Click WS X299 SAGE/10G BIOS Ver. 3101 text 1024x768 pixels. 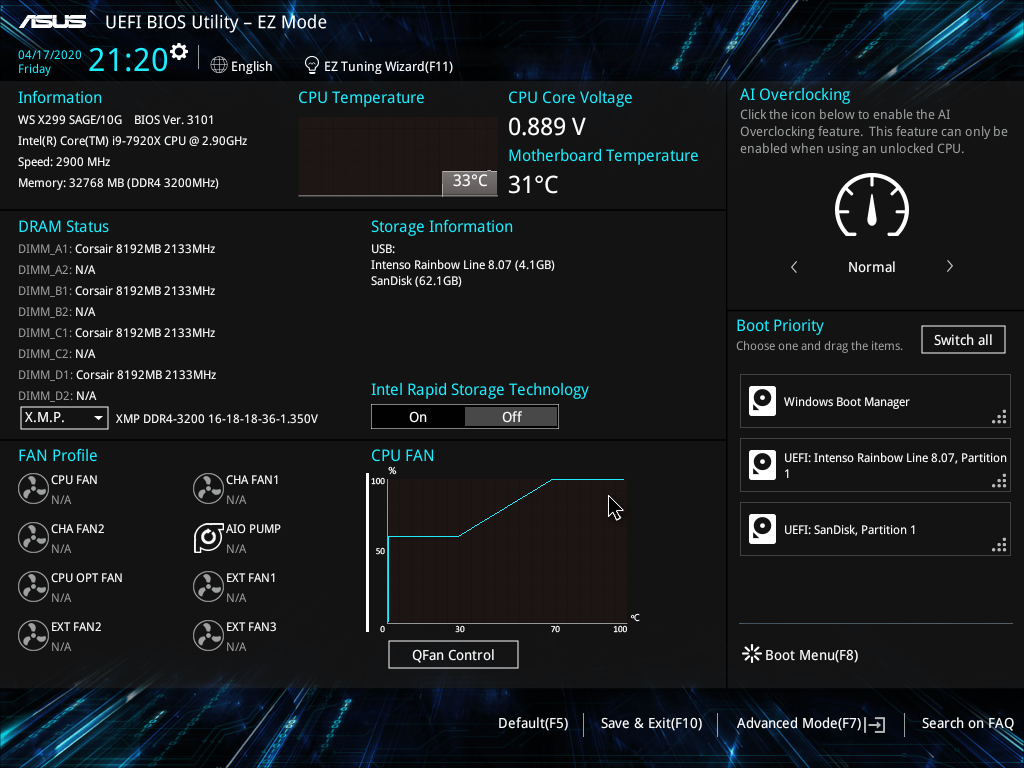pyautogui.click(x=116, y=120)
